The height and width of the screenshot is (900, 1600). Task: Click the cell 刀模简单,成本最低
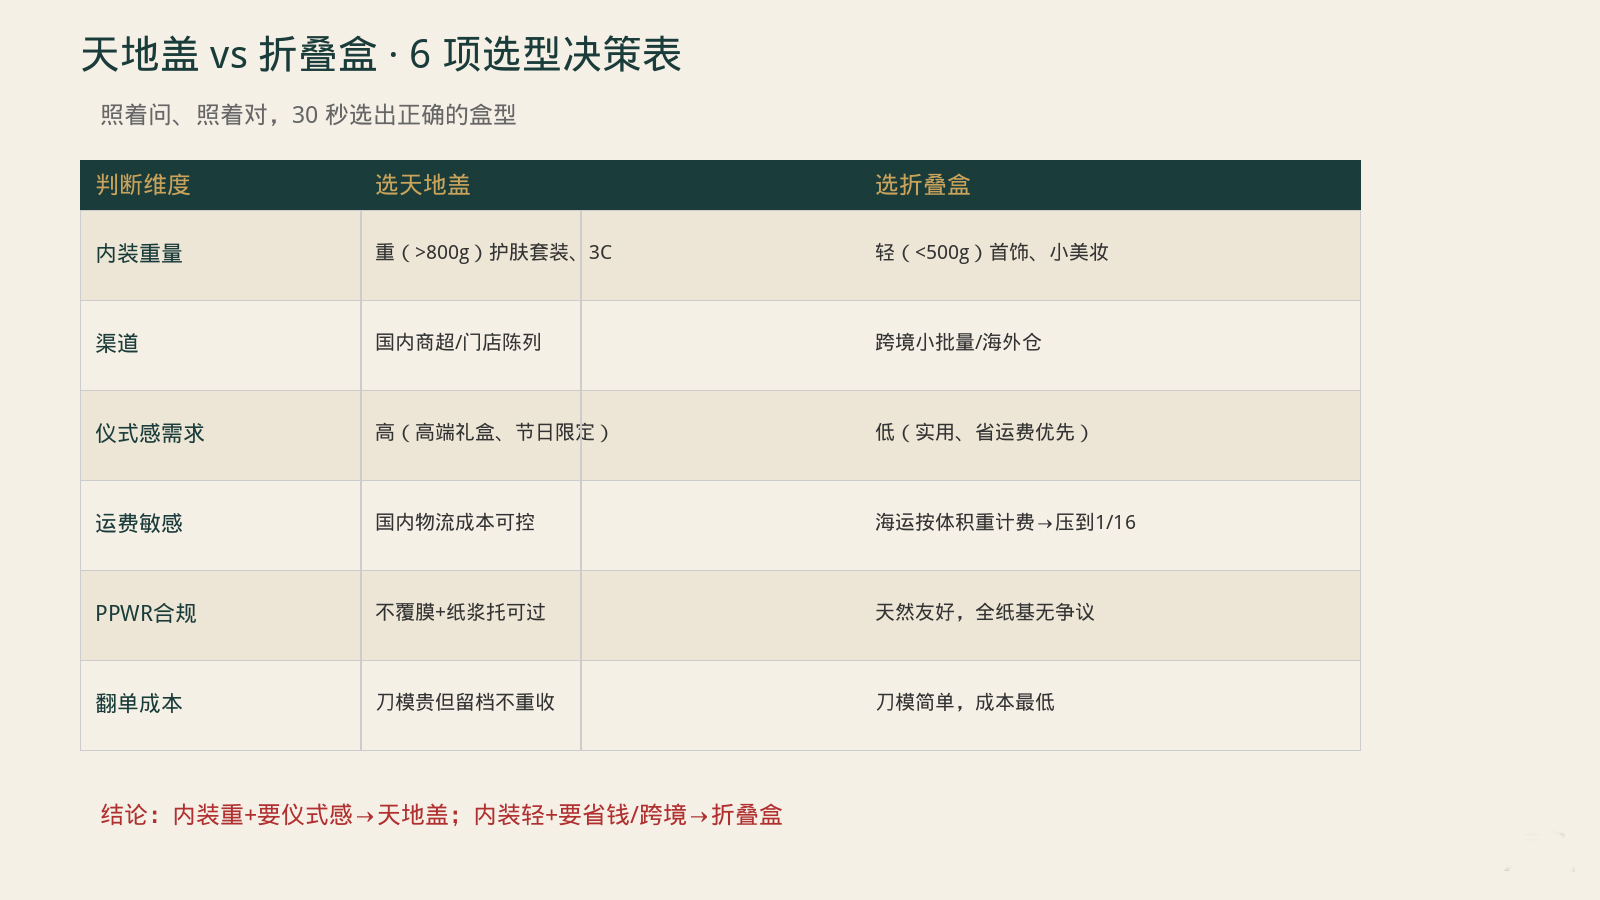click(965, 703)
